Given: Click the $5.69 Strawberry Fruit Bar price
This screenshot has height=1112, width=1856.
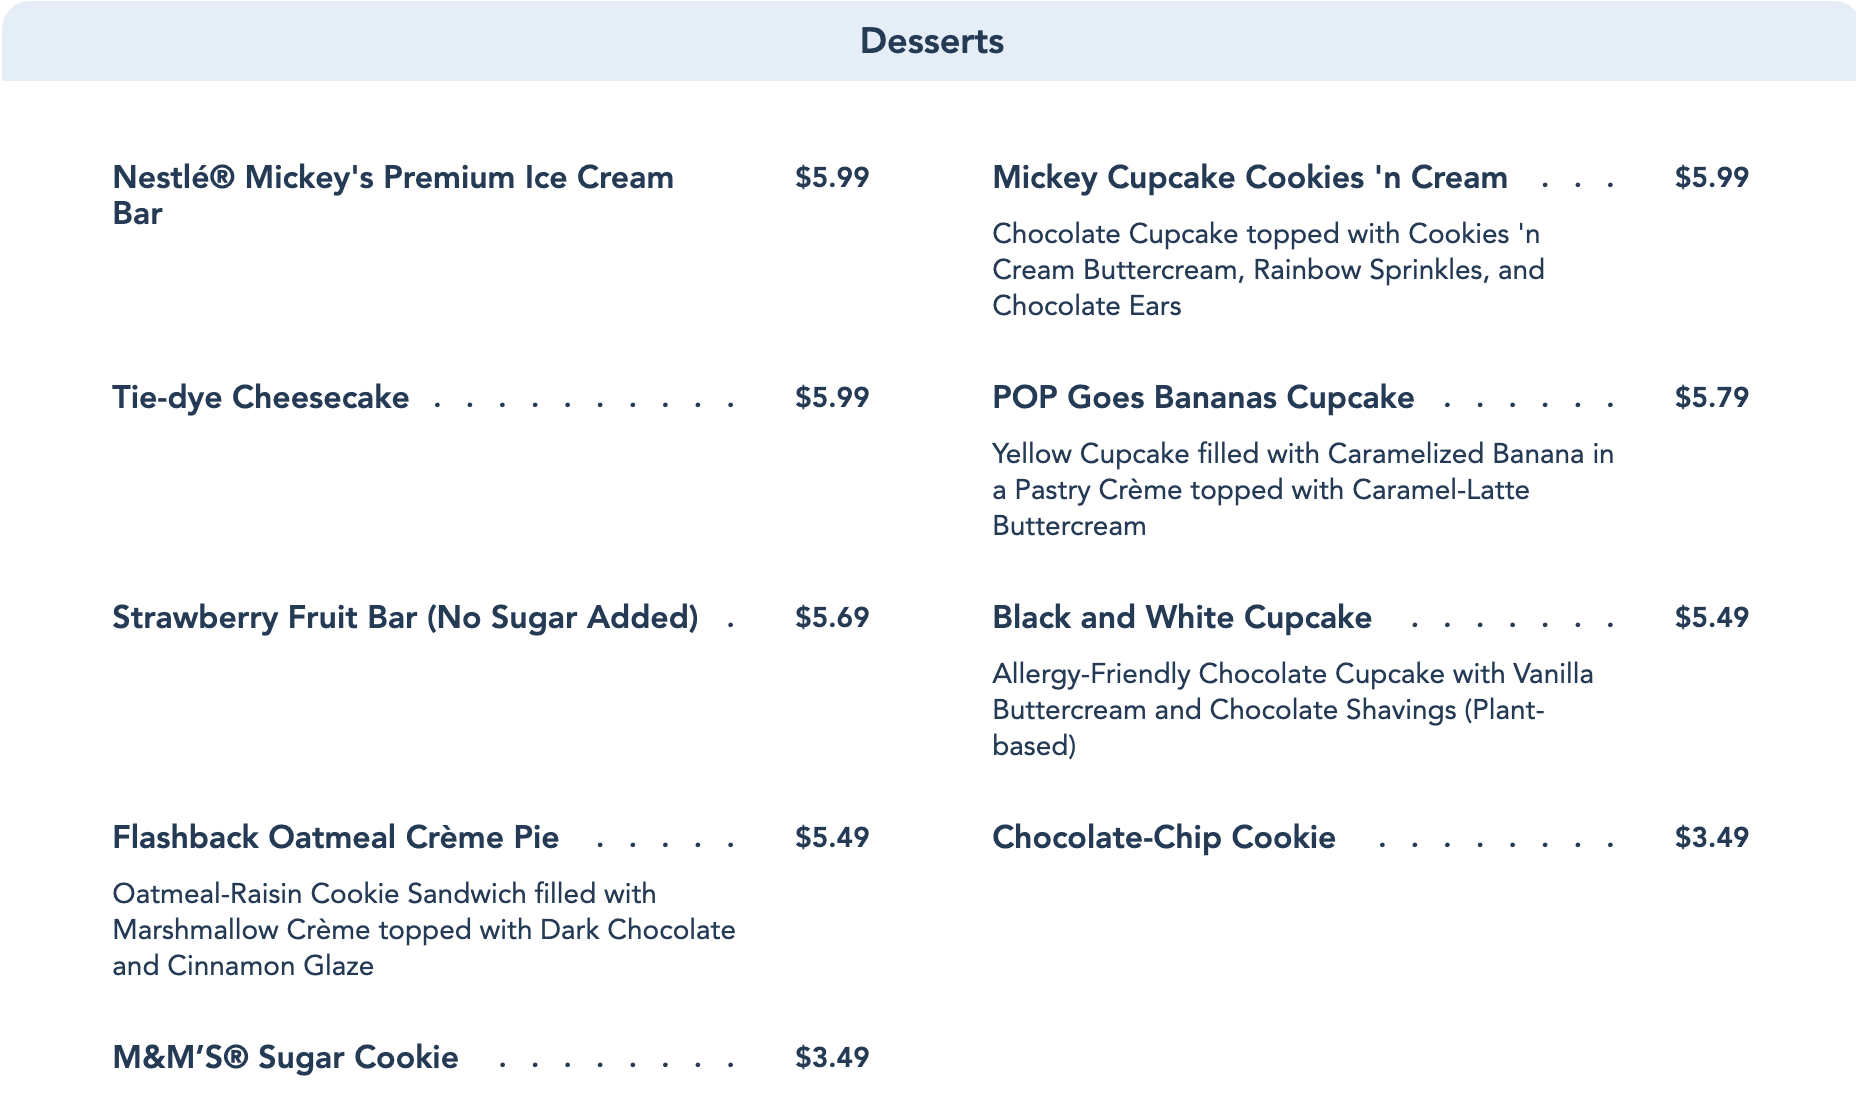Looking at the screenshot, I should coord(831,617).
